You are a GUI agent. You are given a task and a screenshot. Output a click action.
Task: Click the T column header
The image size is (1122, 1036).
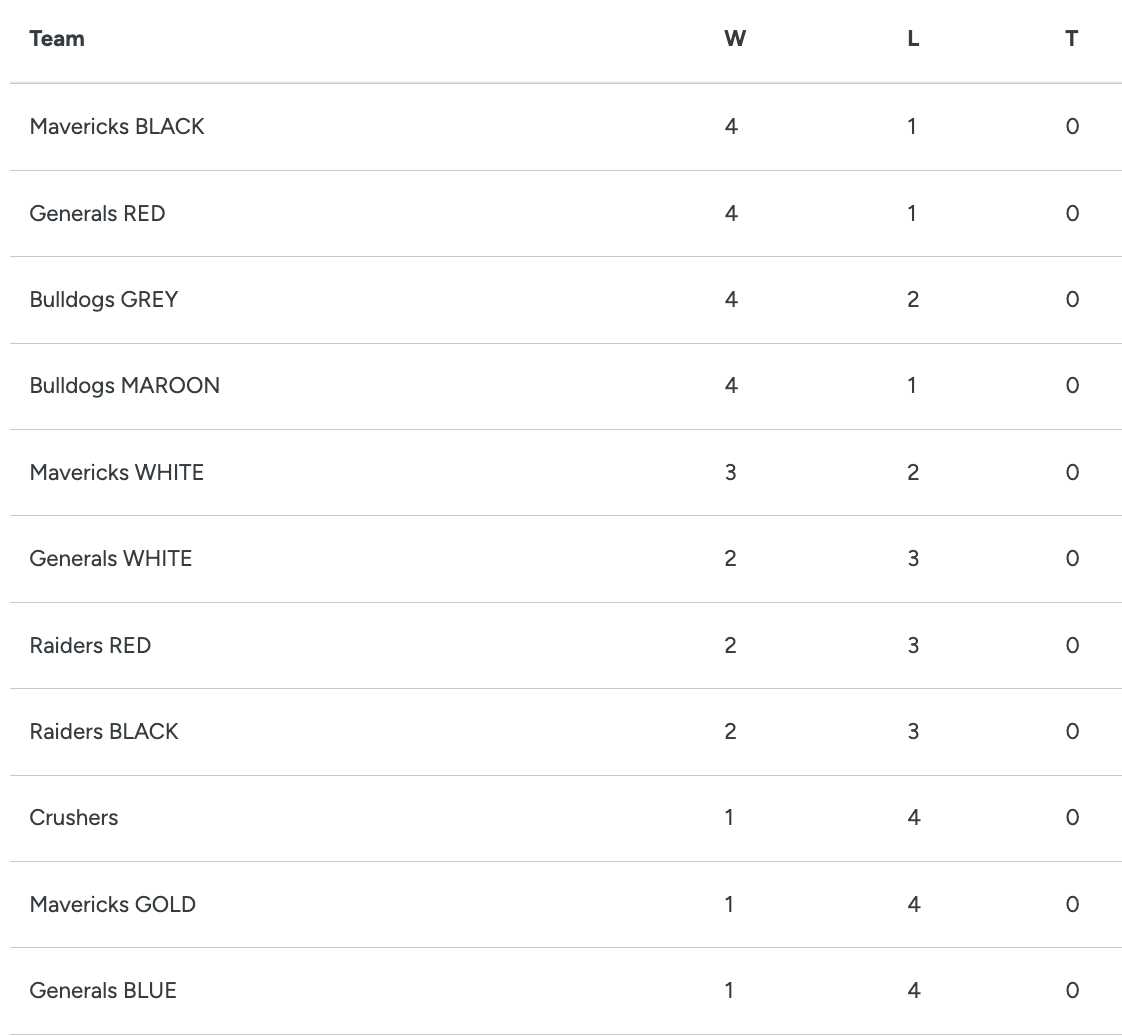(1071, 39)
